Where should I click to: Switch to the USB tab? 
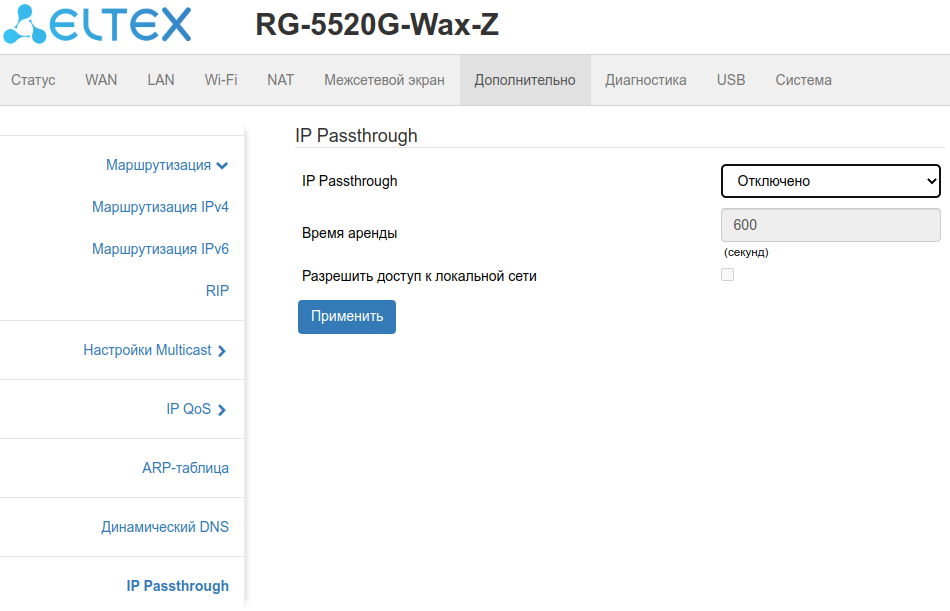(731, 80)
